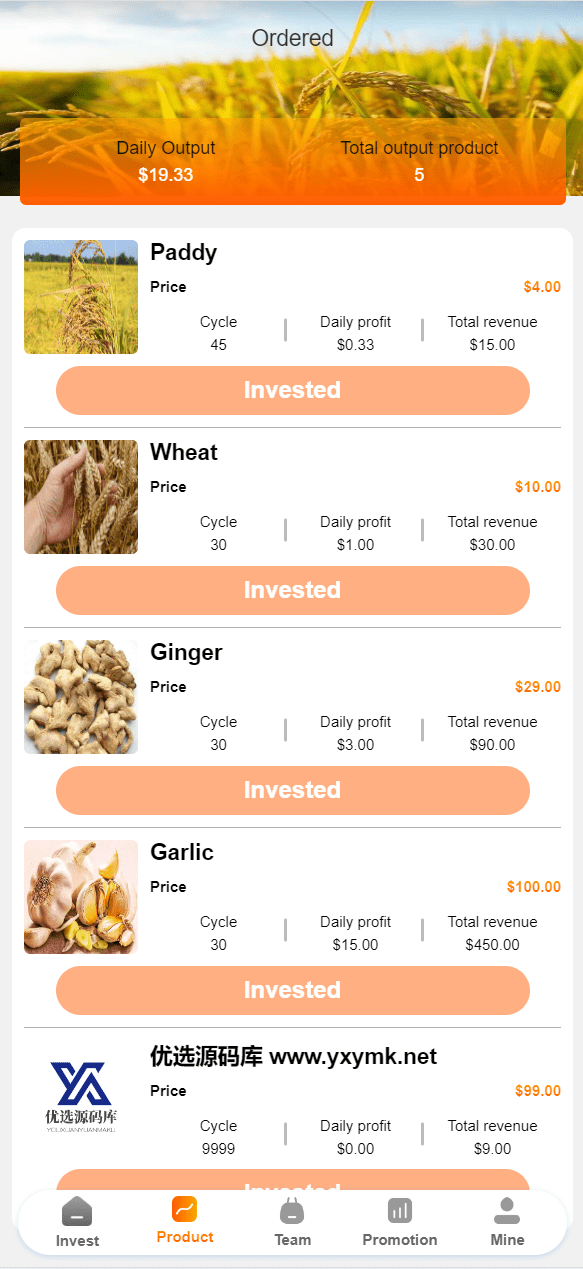
Task: Tap the Paddy field thumbnail
Action: point(81,297)
